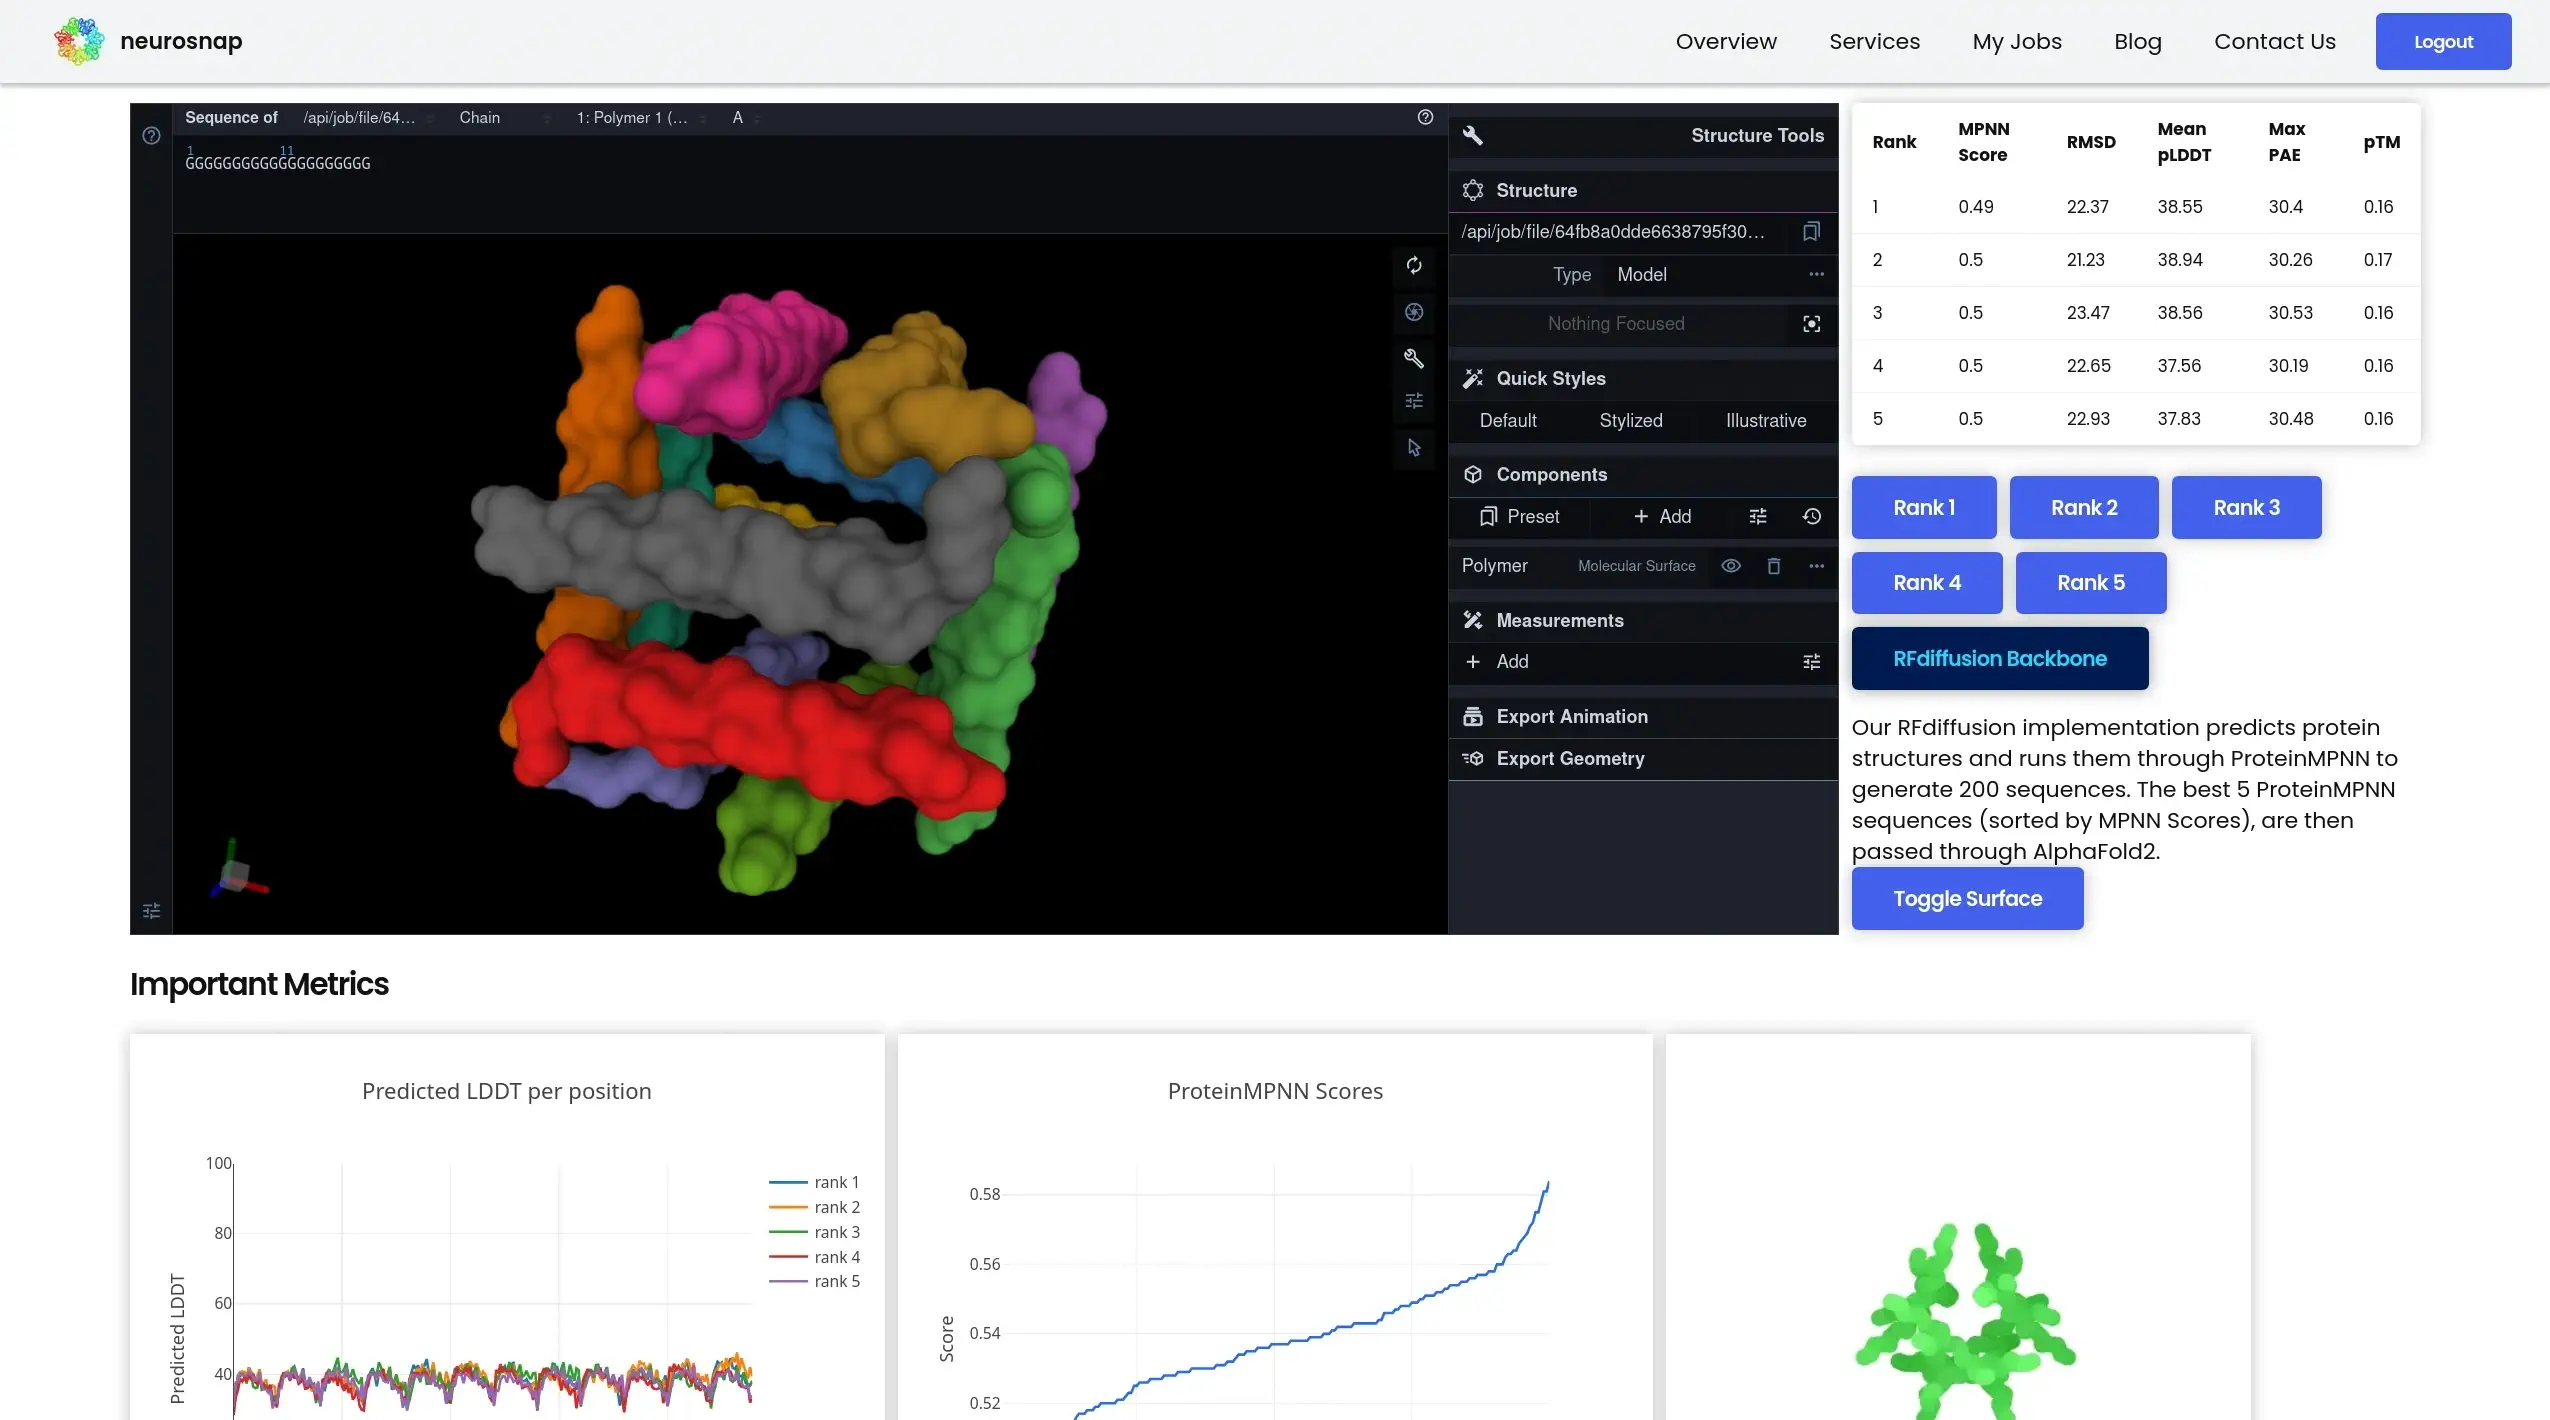Viewport: 2550px width, 1420px height.
Task: Go to the Services page
Action: click(1874, 41)
